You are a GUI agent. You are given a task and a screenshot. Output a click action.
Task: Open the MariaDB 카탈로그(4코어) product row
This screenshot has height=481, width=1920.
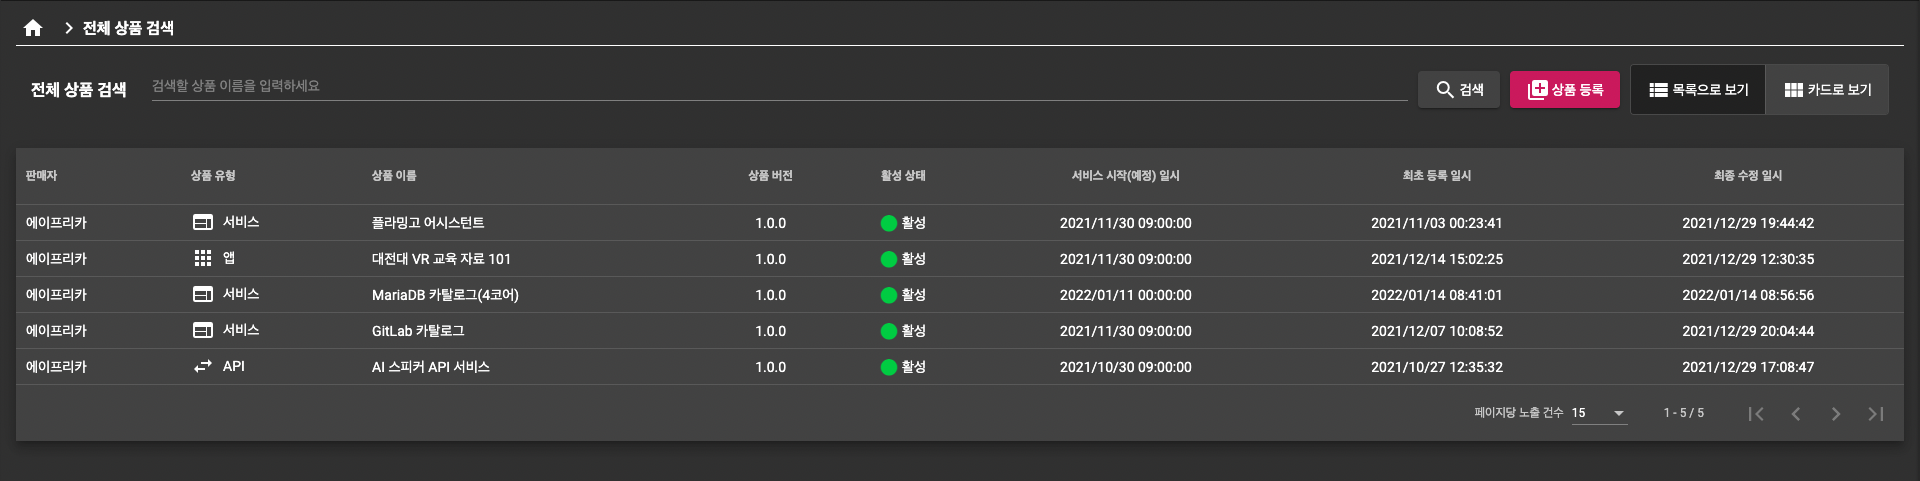tap(445, 295)
